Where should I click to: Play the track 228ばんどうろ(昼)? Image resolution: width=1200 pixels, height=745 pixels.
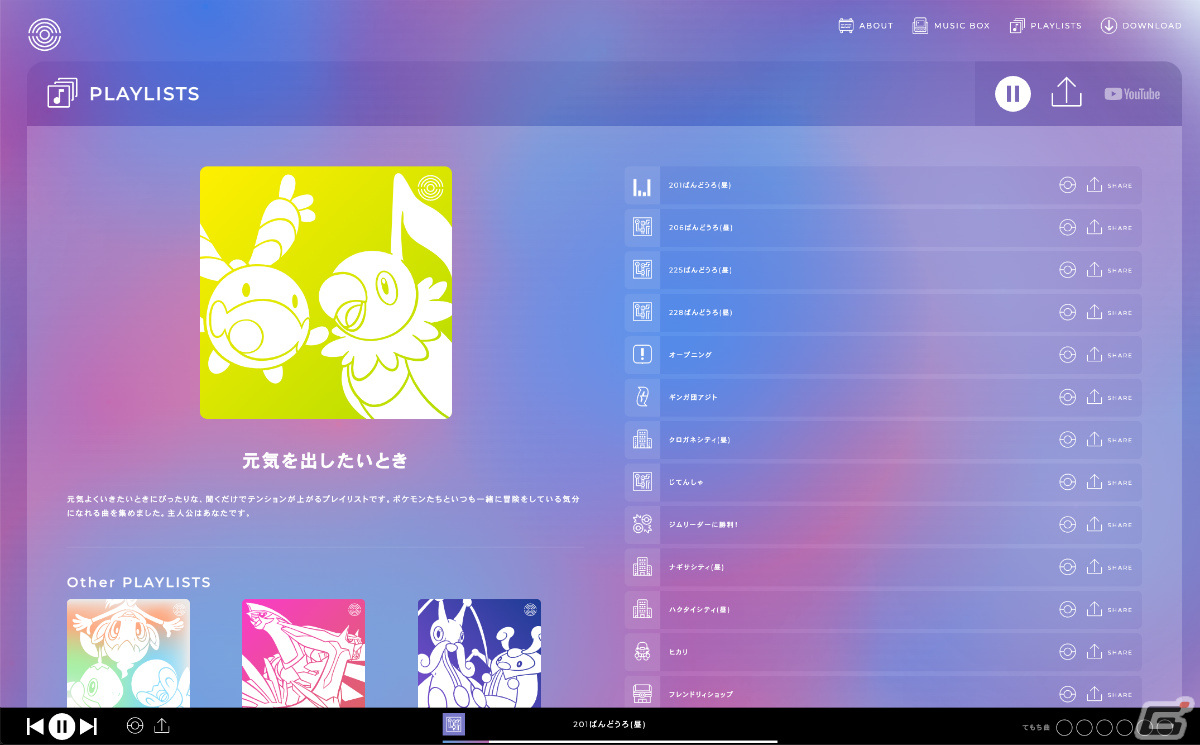coord(883,313)
